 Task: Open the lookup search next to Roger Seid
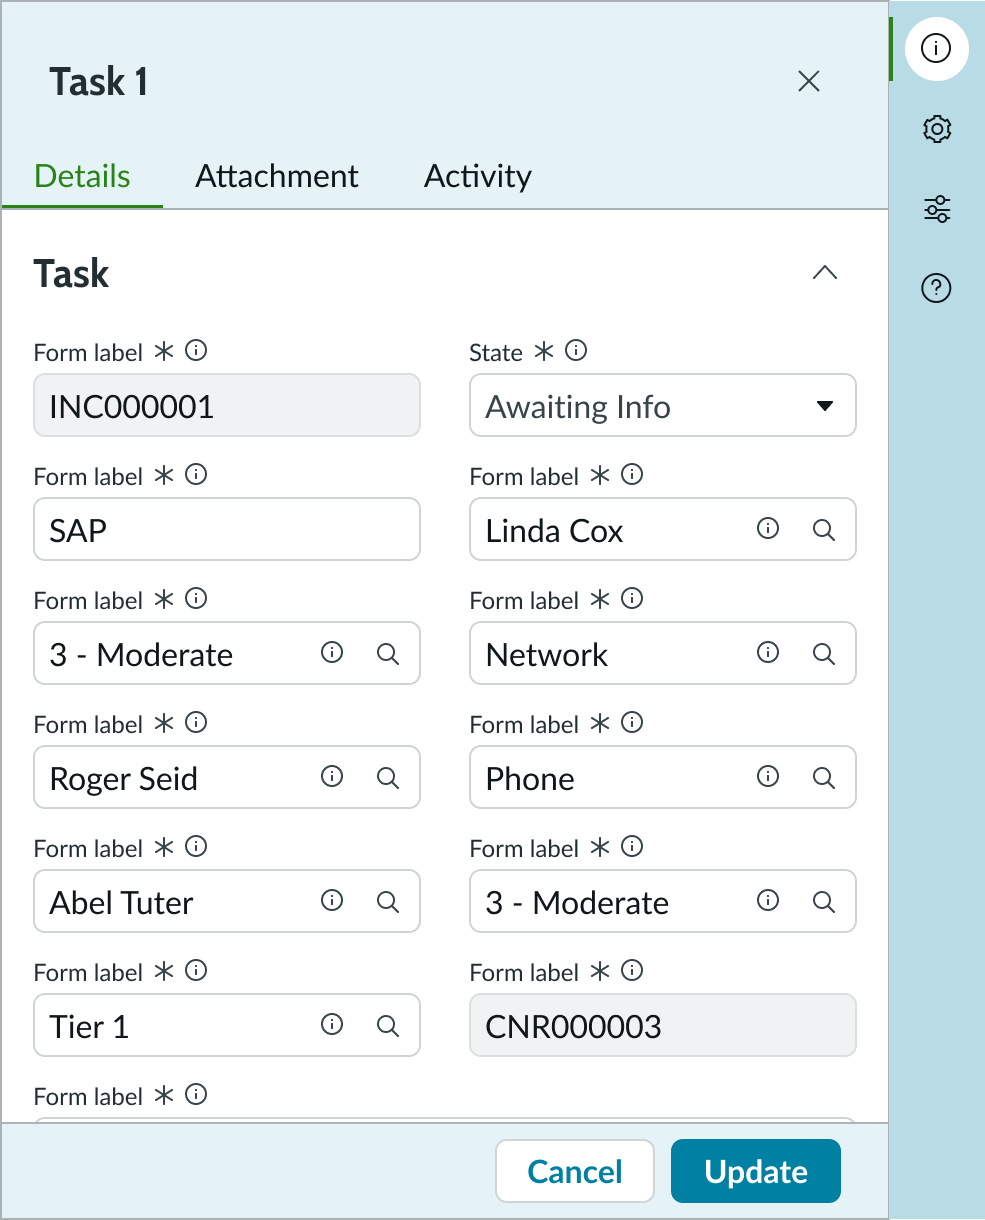point(388,777)
